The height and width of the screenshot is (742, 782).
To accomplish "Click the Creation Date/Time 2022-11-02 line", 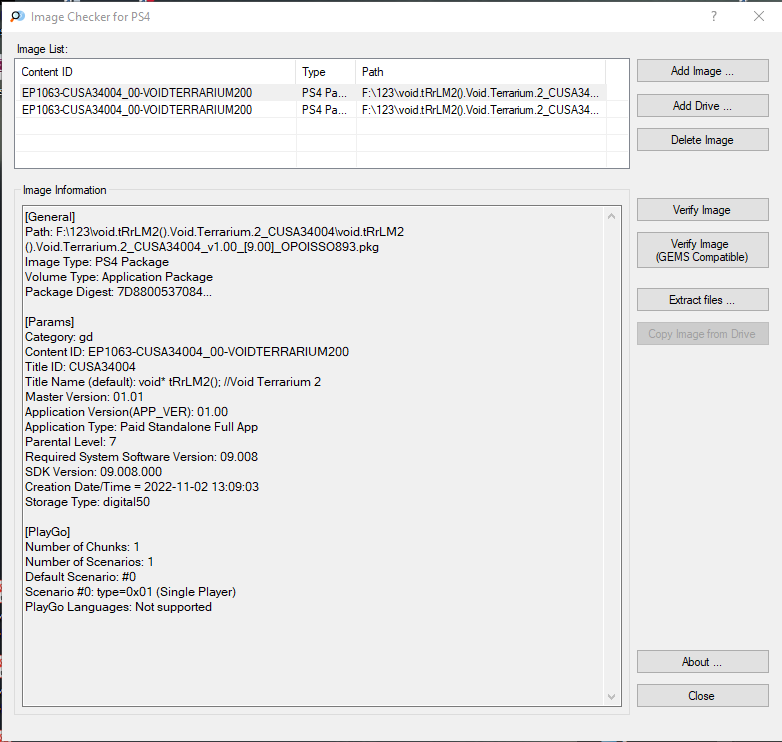I will [142, 486].
